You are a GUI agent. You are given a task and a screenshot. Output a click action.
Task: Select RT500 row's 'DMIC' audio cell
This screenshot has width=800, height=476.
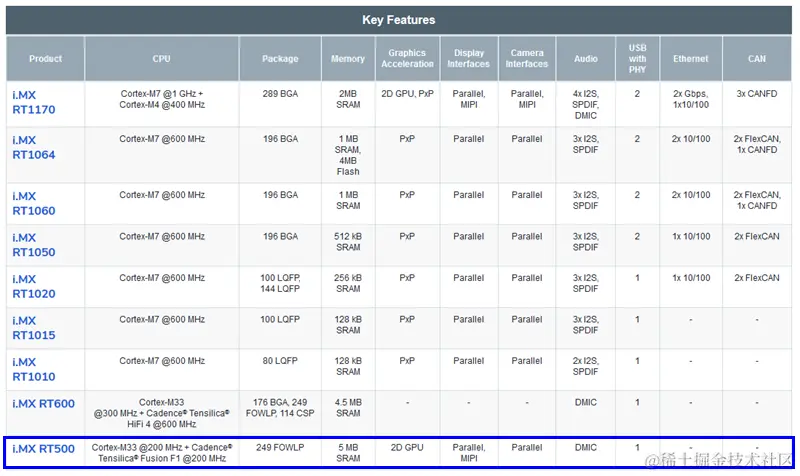(586, 453)
